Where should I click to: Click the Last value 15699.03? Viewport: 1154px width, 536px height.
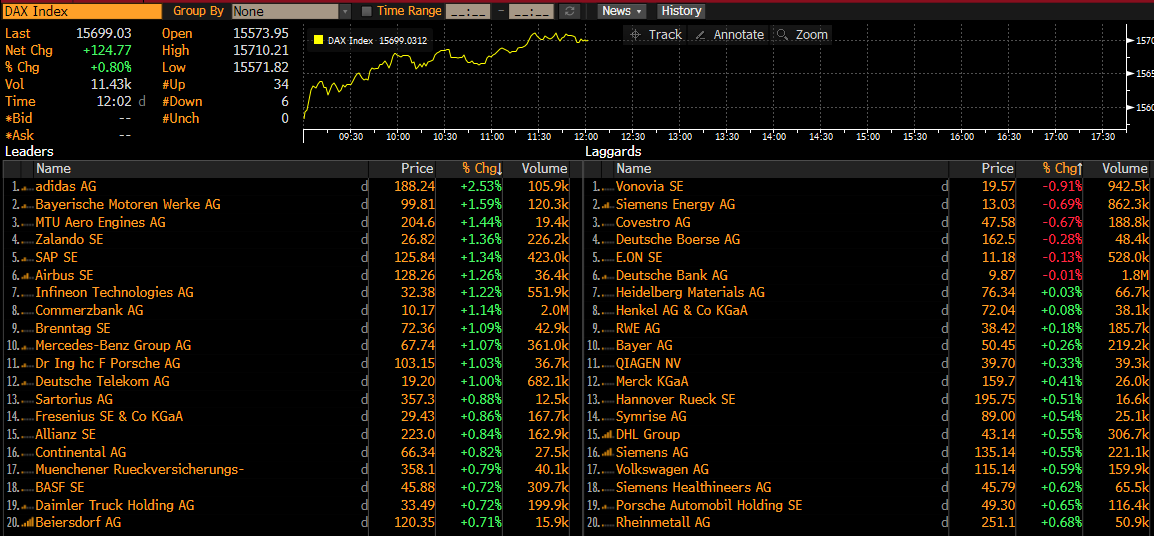coord(104,33)
